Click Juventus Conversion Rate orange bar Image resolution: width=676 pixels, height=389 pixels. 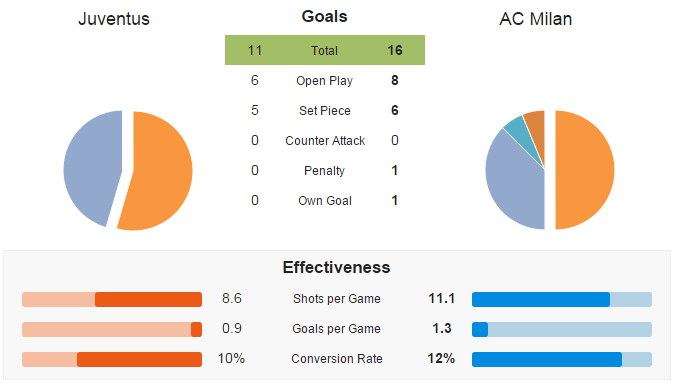pyautogui.click(x=112, y=359)
